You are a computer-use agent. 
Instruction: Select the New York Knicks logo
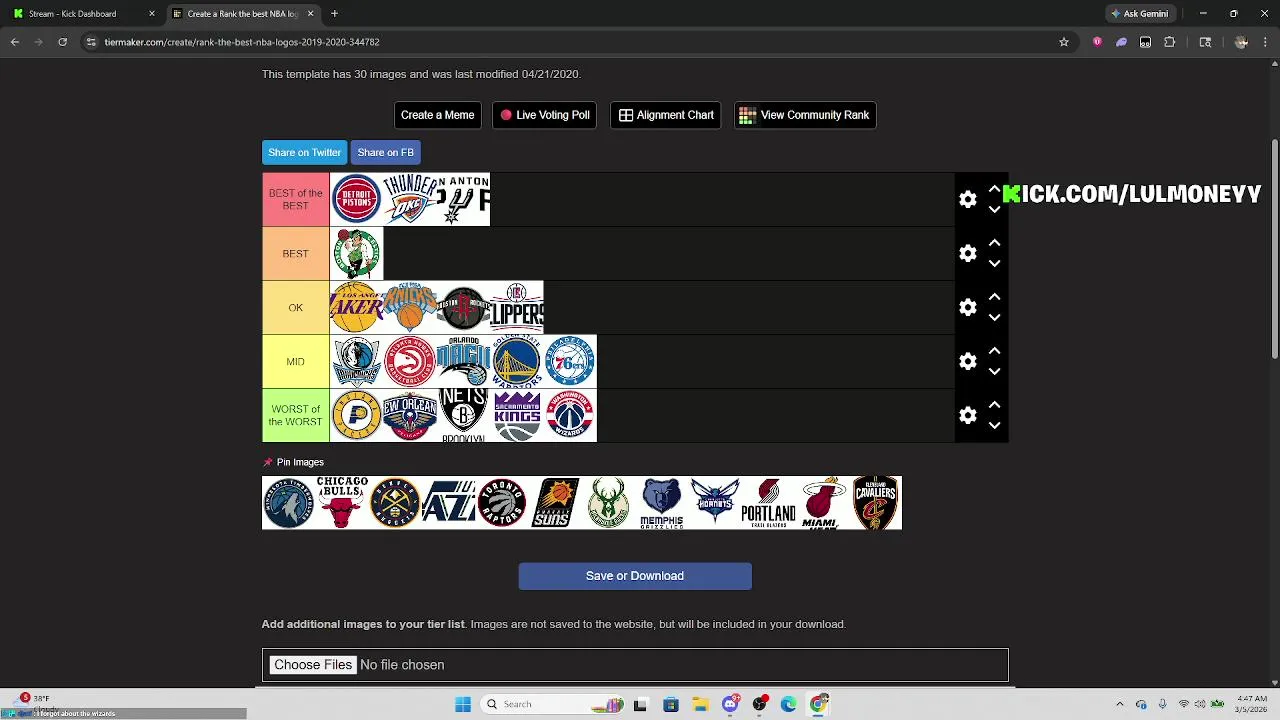coord(410,307)
